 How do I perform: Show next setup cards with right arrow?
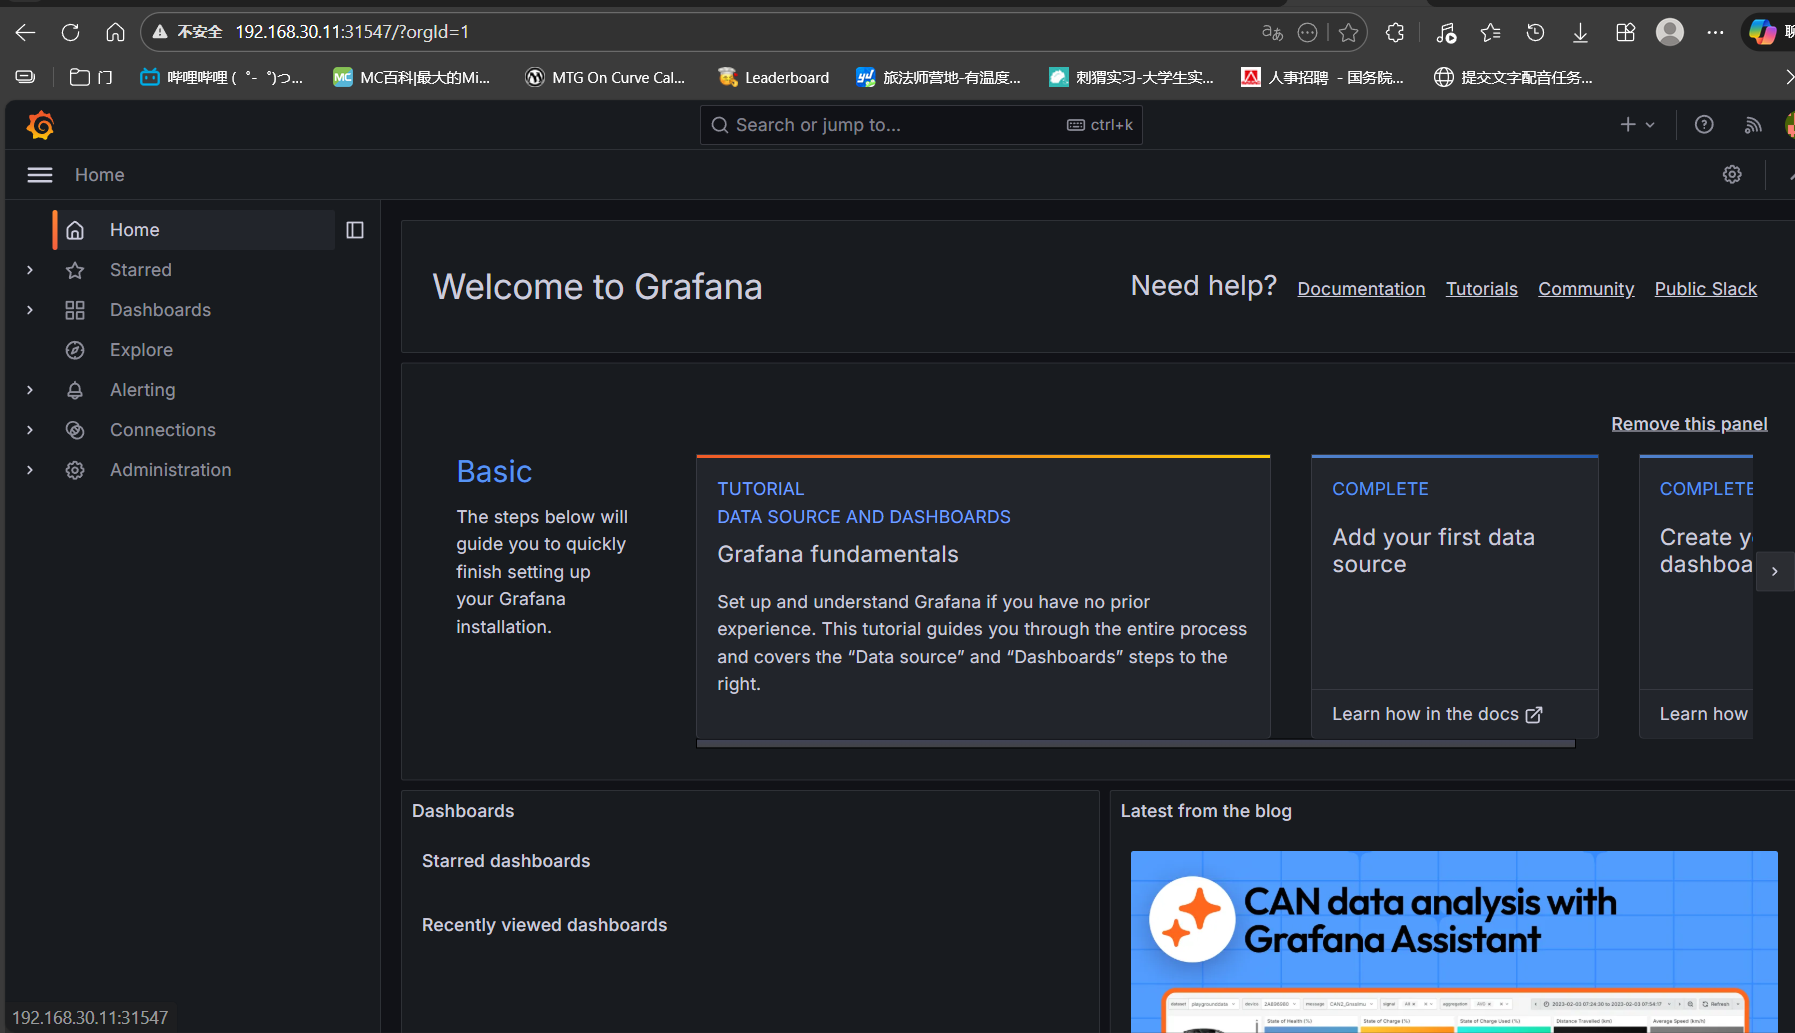pyautogui.click(x=1775, y=571)
